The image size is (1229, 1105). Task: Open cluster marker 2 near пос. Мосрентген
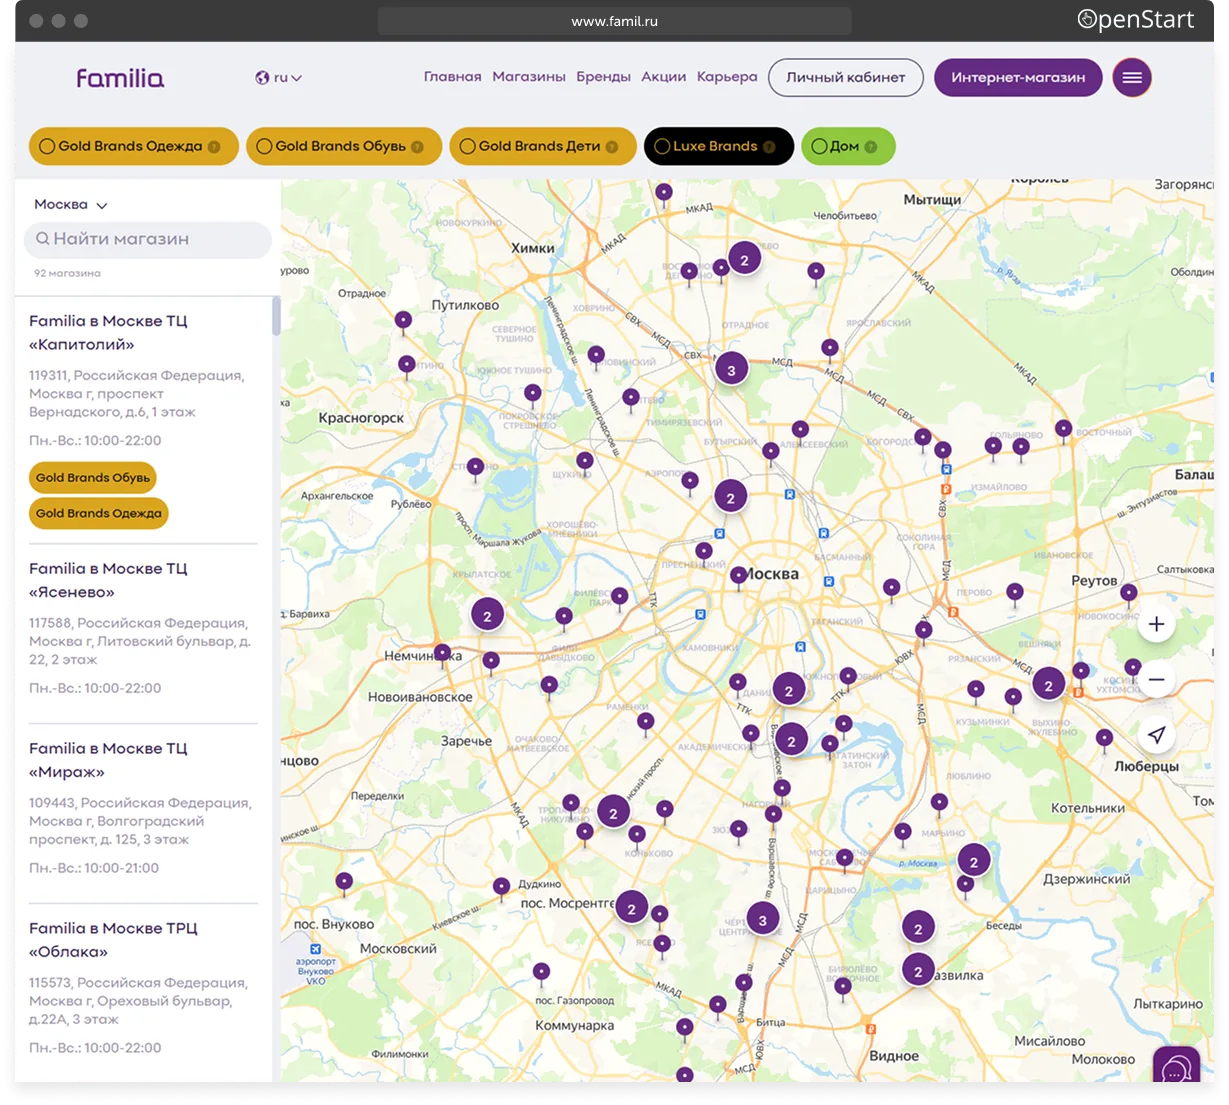[x=631, y=908]
